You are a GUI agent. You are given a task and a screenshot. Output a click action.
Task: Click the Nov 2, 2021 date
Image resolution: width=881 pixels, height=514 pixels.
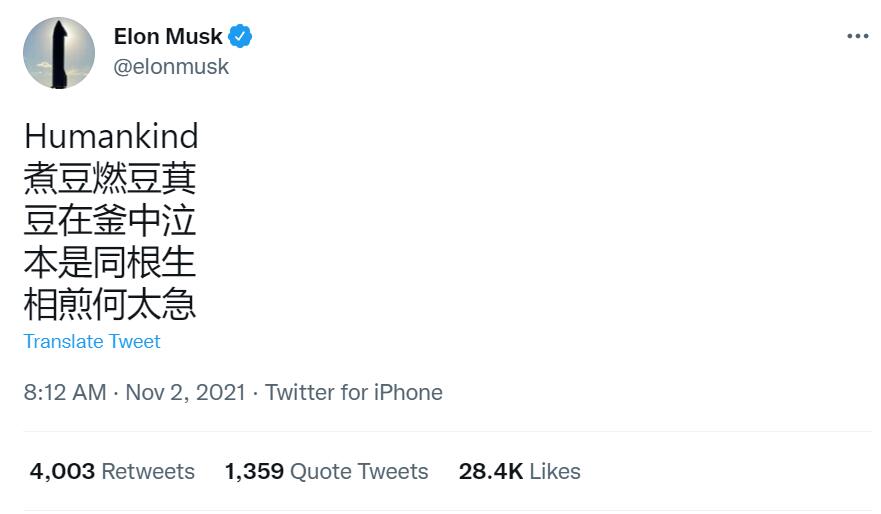point(185,392)
